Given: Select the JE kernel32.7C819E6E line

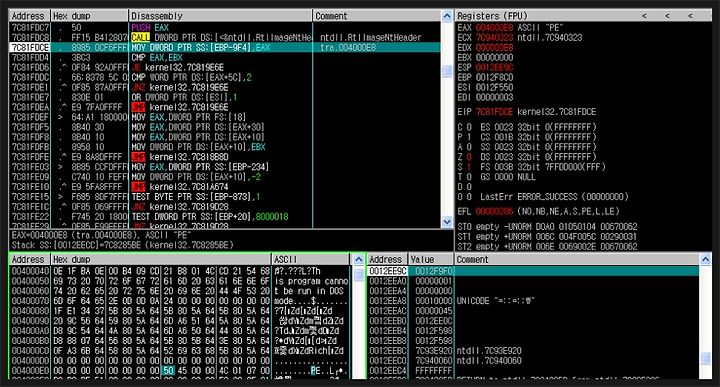Looking at the screenshot, I should pyautogui.click(x=177, y=67).
